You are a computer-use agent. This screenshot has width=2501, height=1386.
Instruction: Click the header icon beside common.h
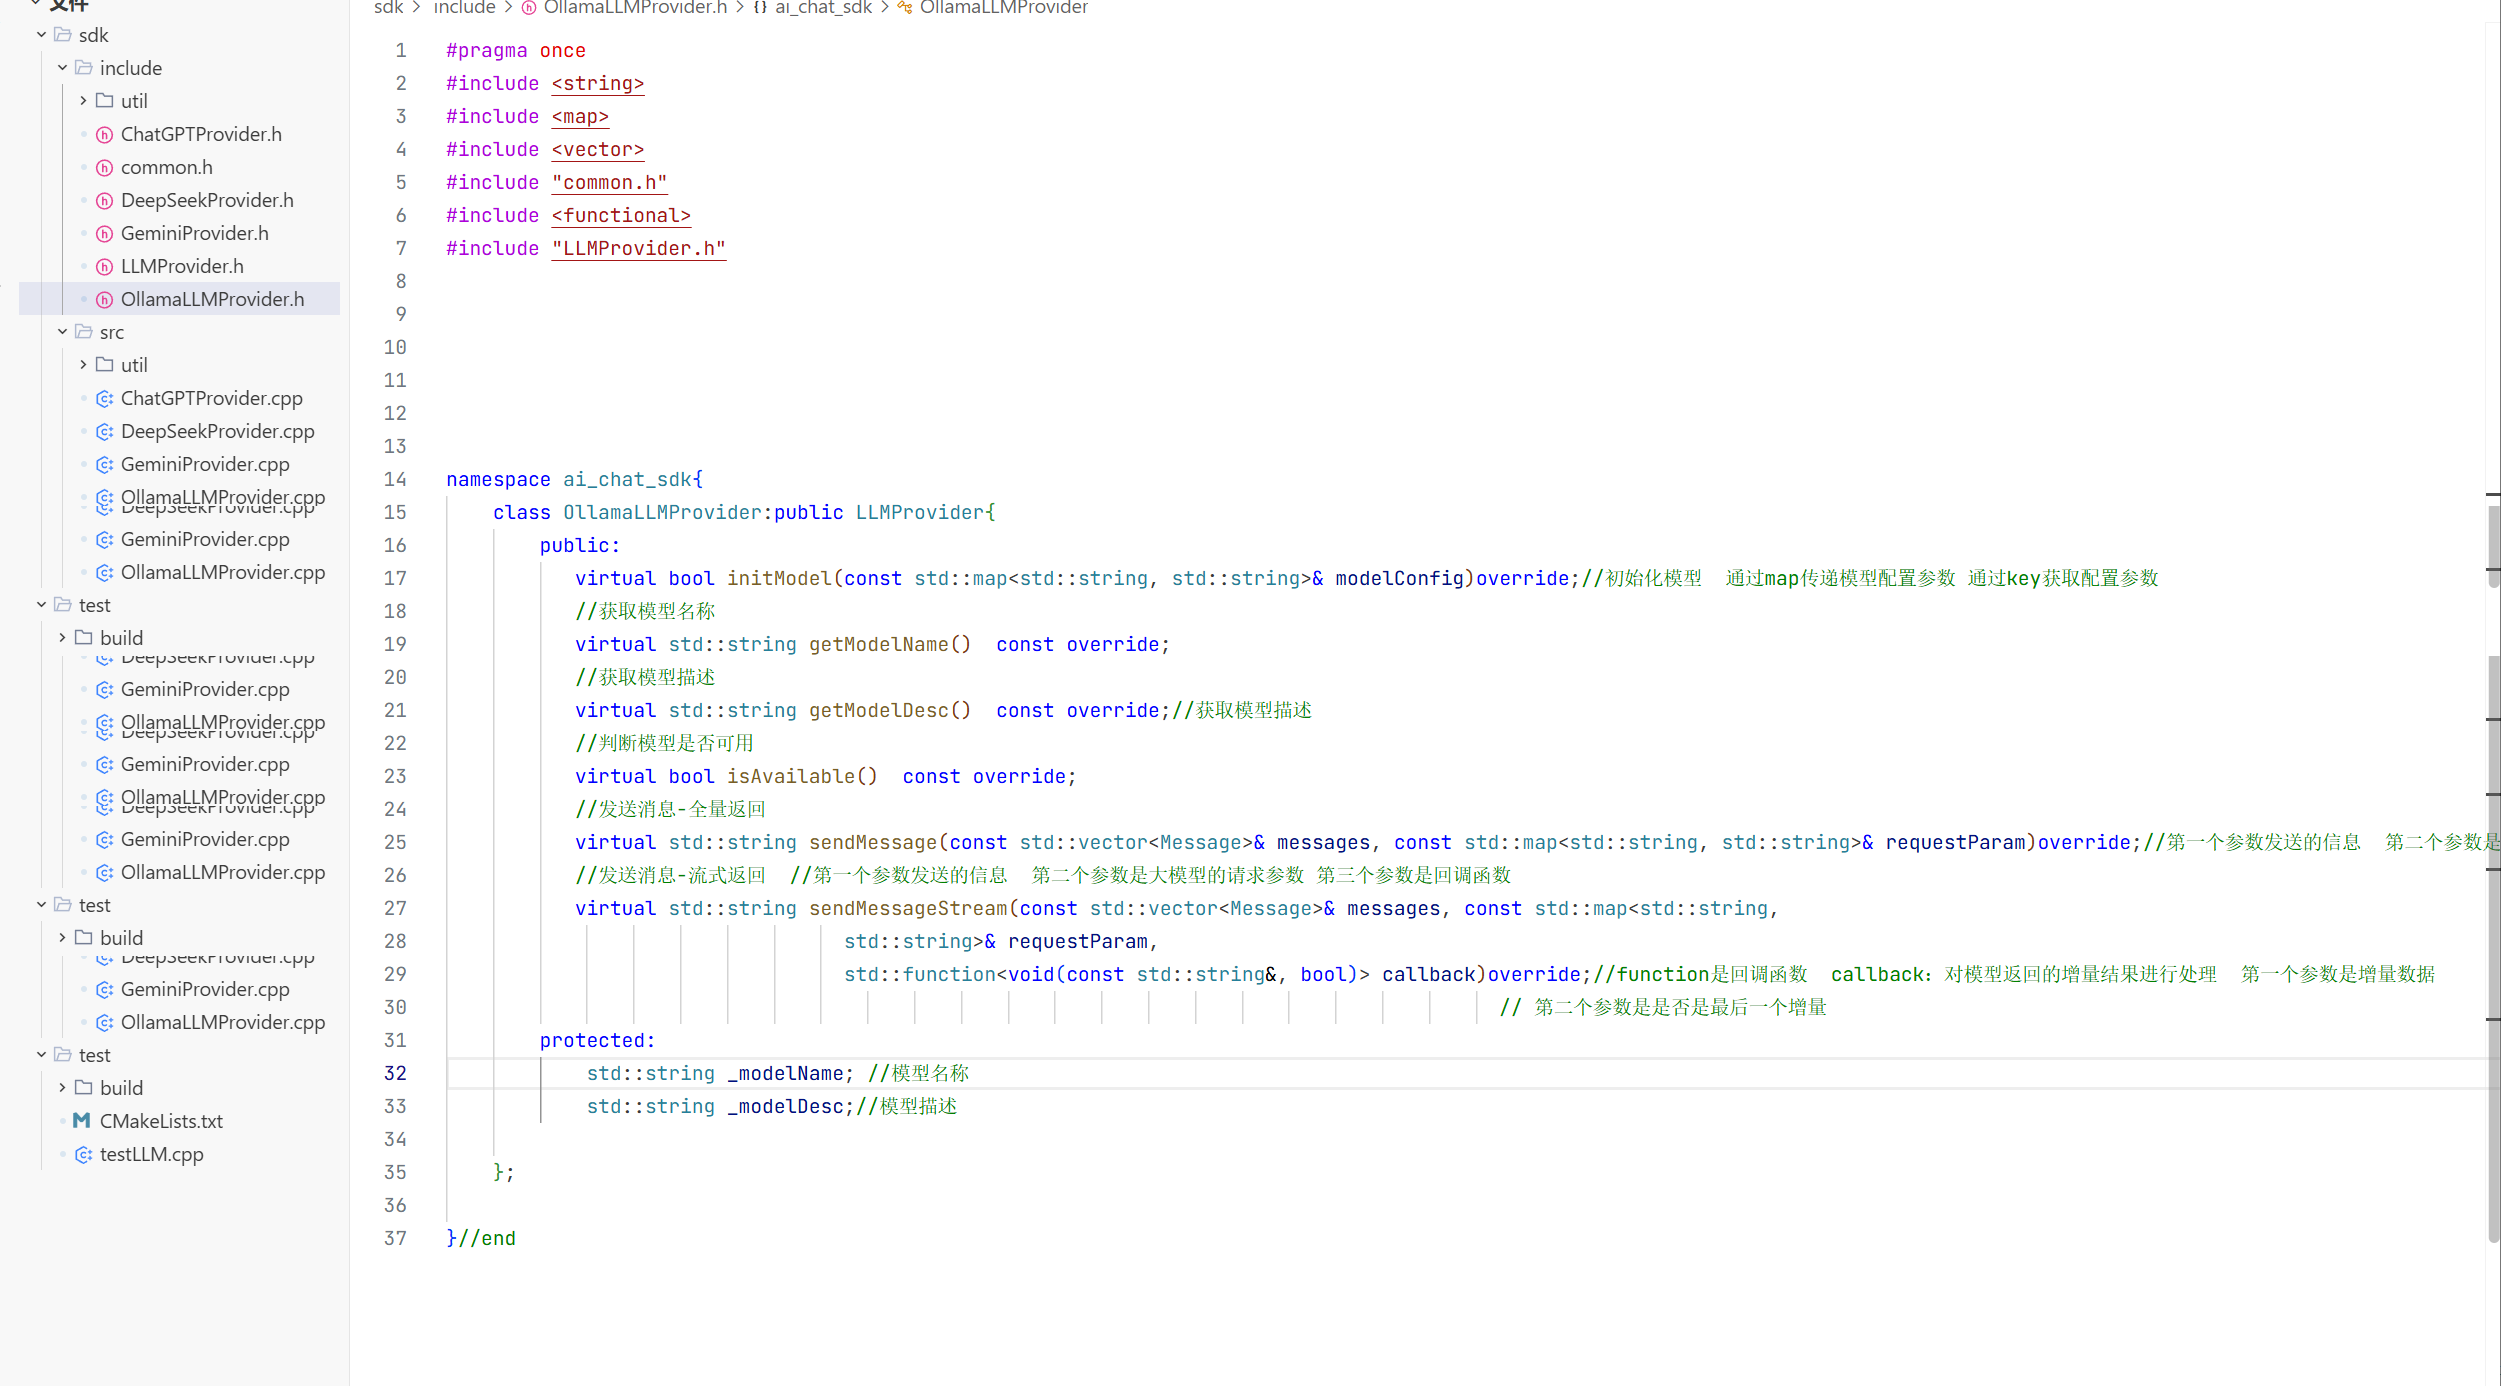[x=104, y=168]
